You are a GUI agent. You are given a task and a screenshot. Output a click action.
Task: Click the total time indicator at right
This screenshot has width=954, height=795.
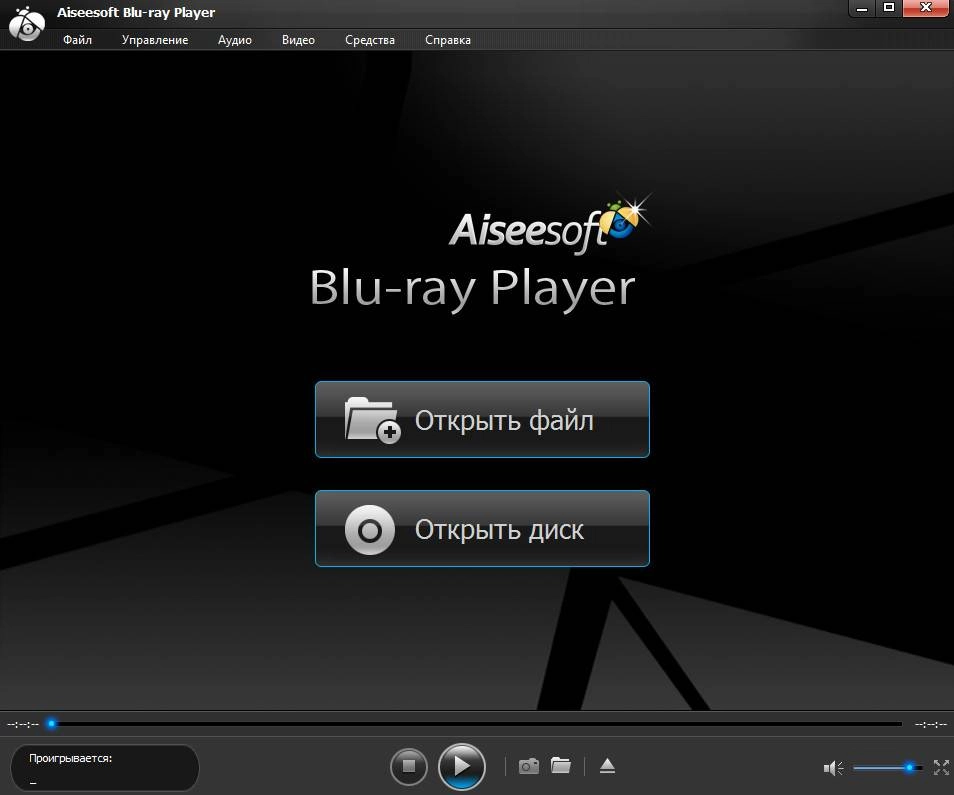point(931,724)
